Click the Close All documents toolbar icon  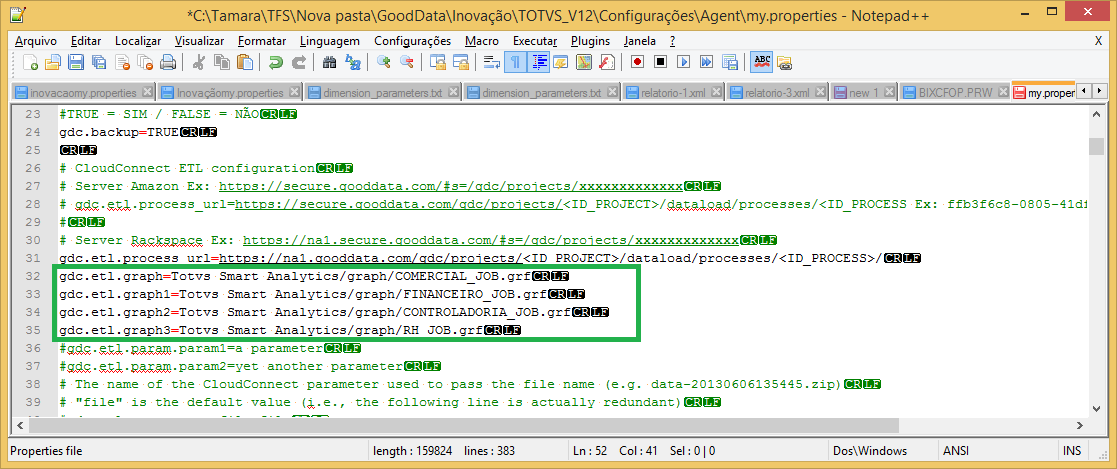(145, 62)
